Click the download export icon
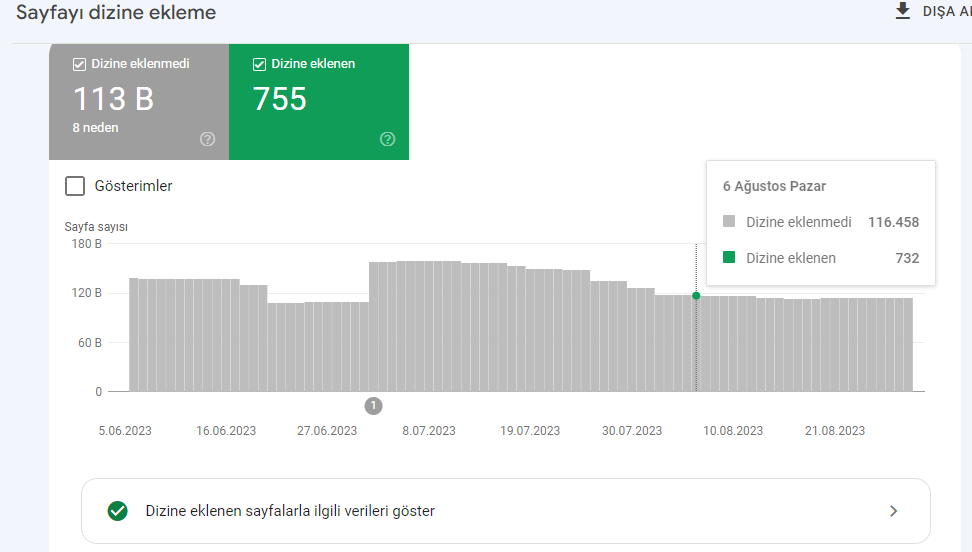Viewport: 972px width, 552px height. click(903, 11)
